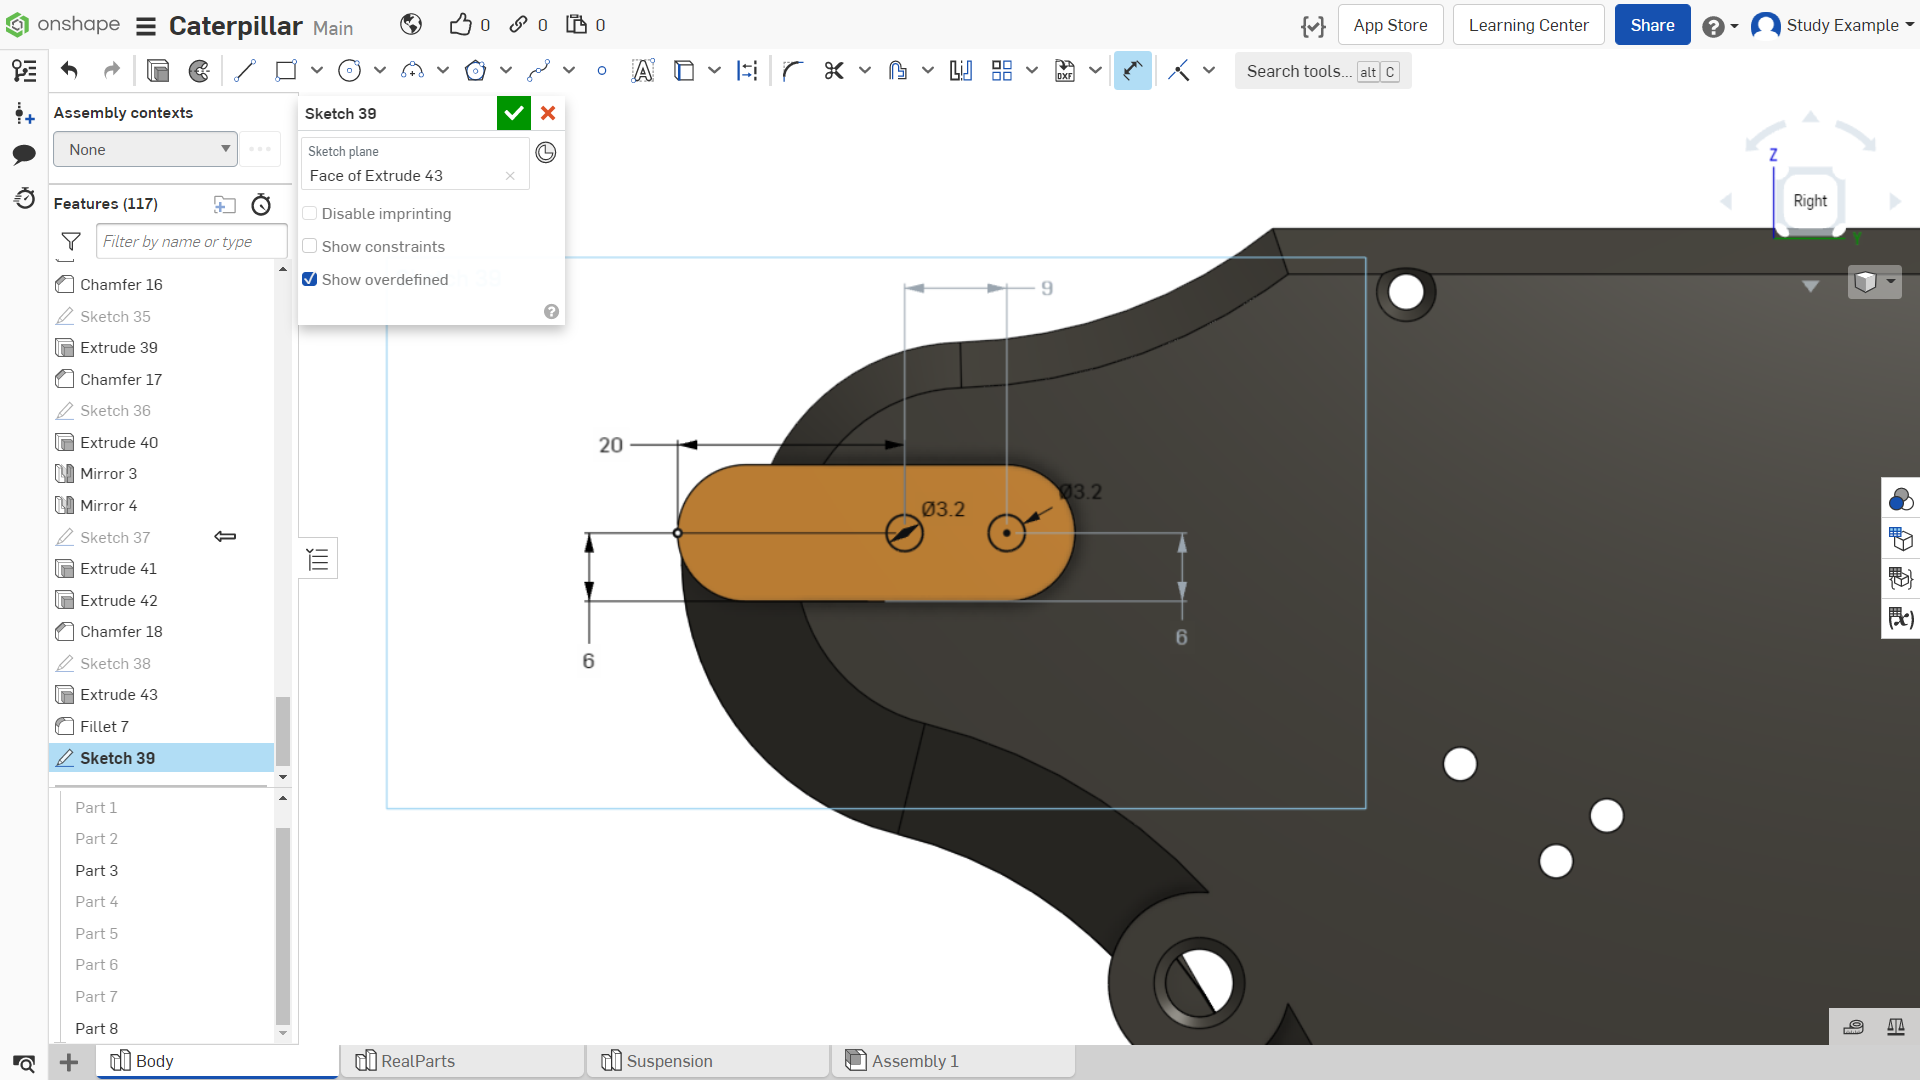The image size is (1920, 1080).
Task: Click the Dimension tool icon
Action: [x=1132, y=71]
